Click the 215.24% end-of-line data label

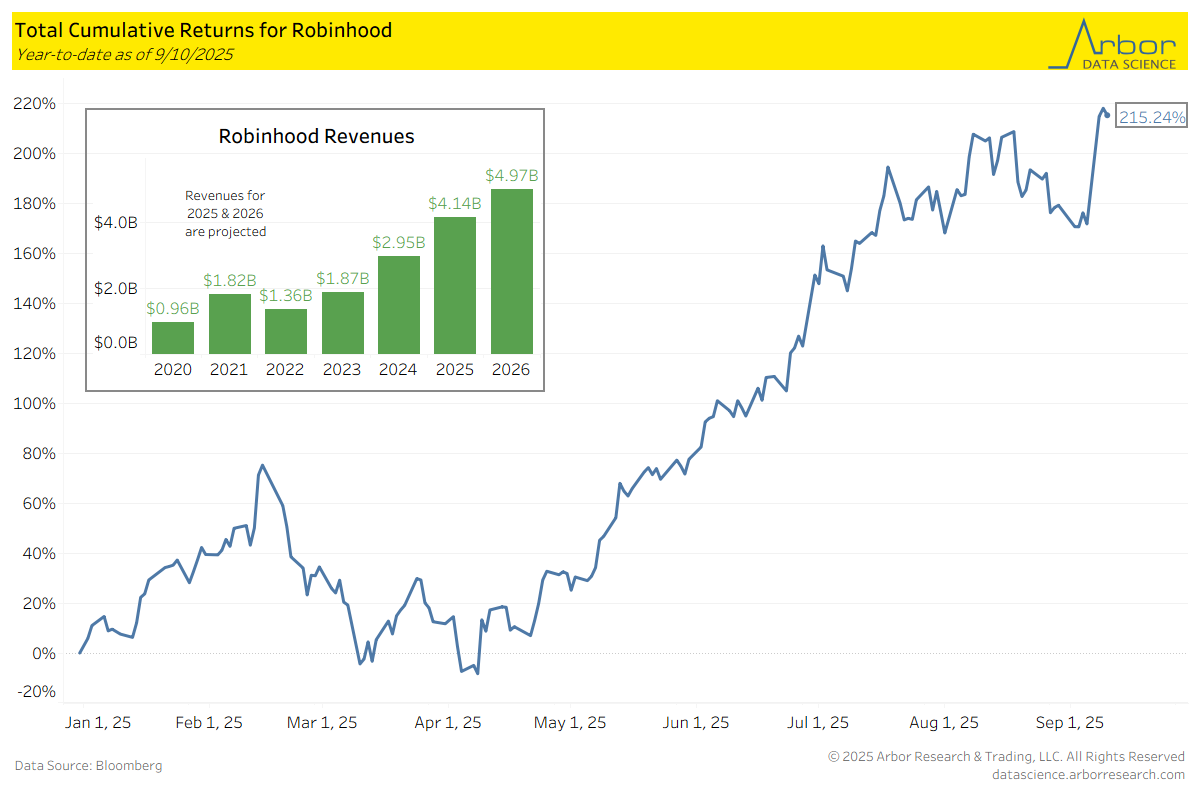(1152, 117)
